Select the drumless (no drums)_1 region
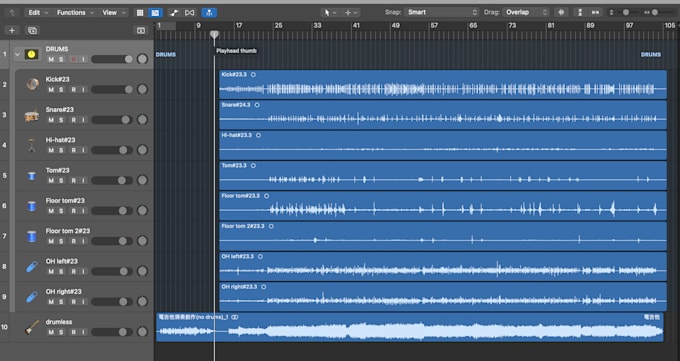Image resolution: width=680 pixels, height=361 pixels. [x=409, y=327]
